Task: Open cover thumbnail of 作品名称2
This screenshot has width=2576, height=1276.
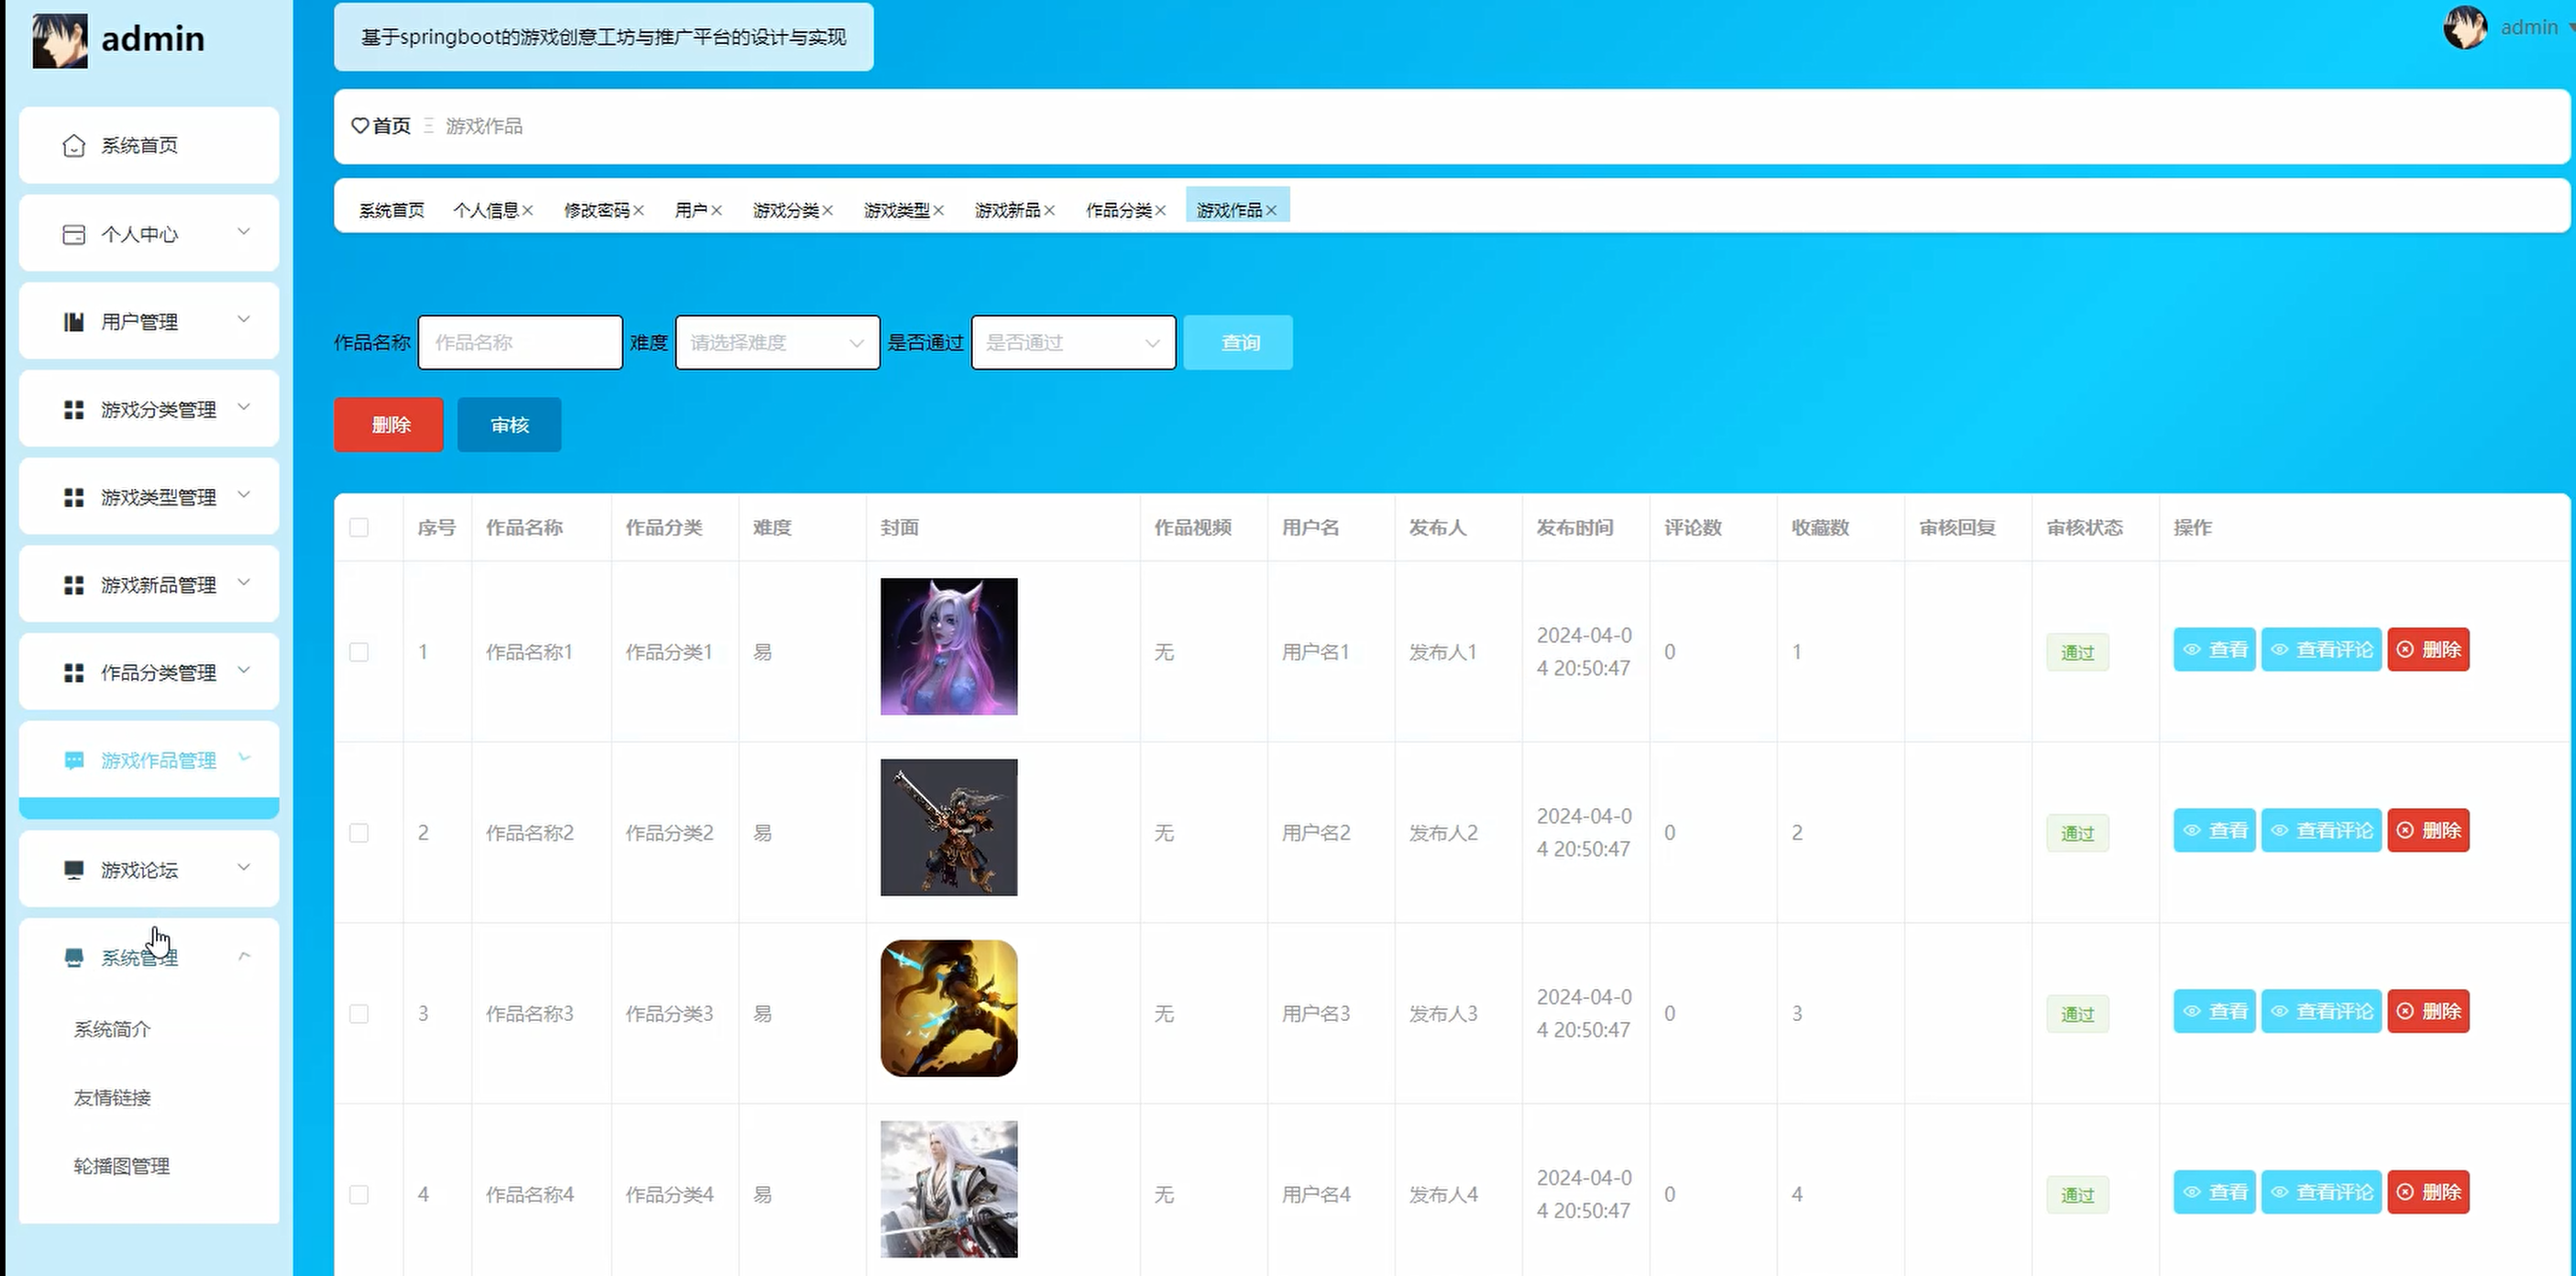Action: click(x=949, y=828)
